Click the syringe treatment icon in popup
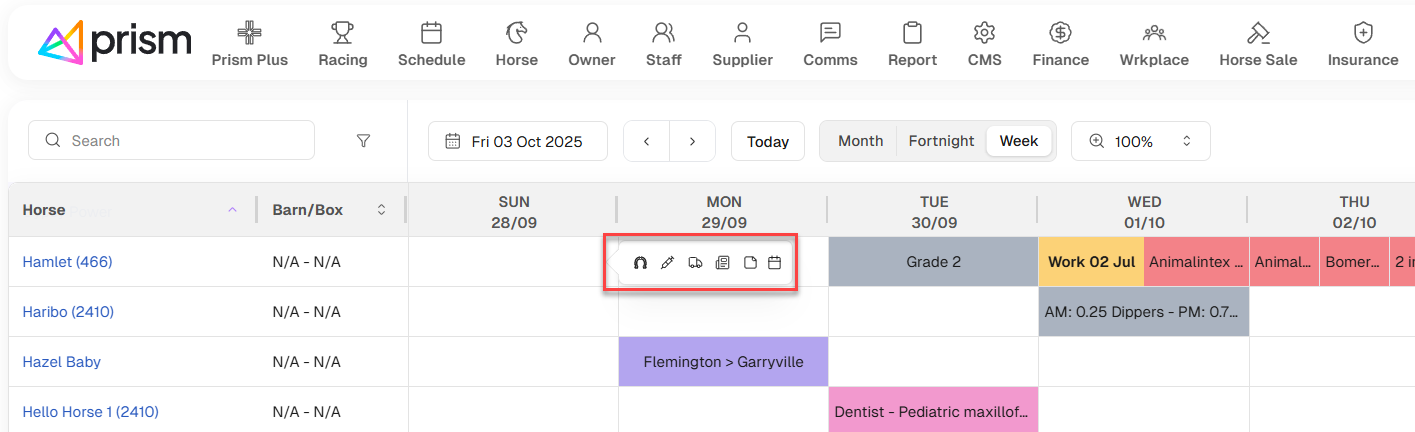This screenshot has width=1415, height=432. [x=668, y=263]
